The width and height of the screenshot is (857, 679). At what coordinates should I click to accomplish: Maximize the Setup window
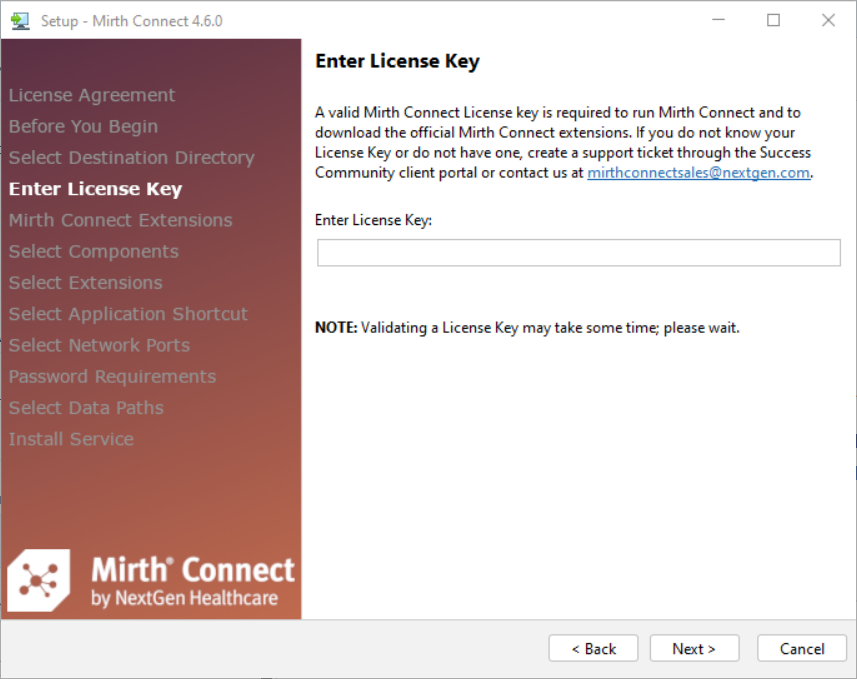click(x=773, y=20)
